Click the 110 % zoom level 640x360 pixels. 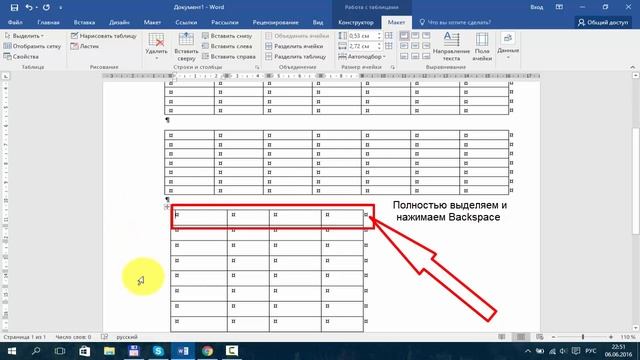click(x=628, y=337)
